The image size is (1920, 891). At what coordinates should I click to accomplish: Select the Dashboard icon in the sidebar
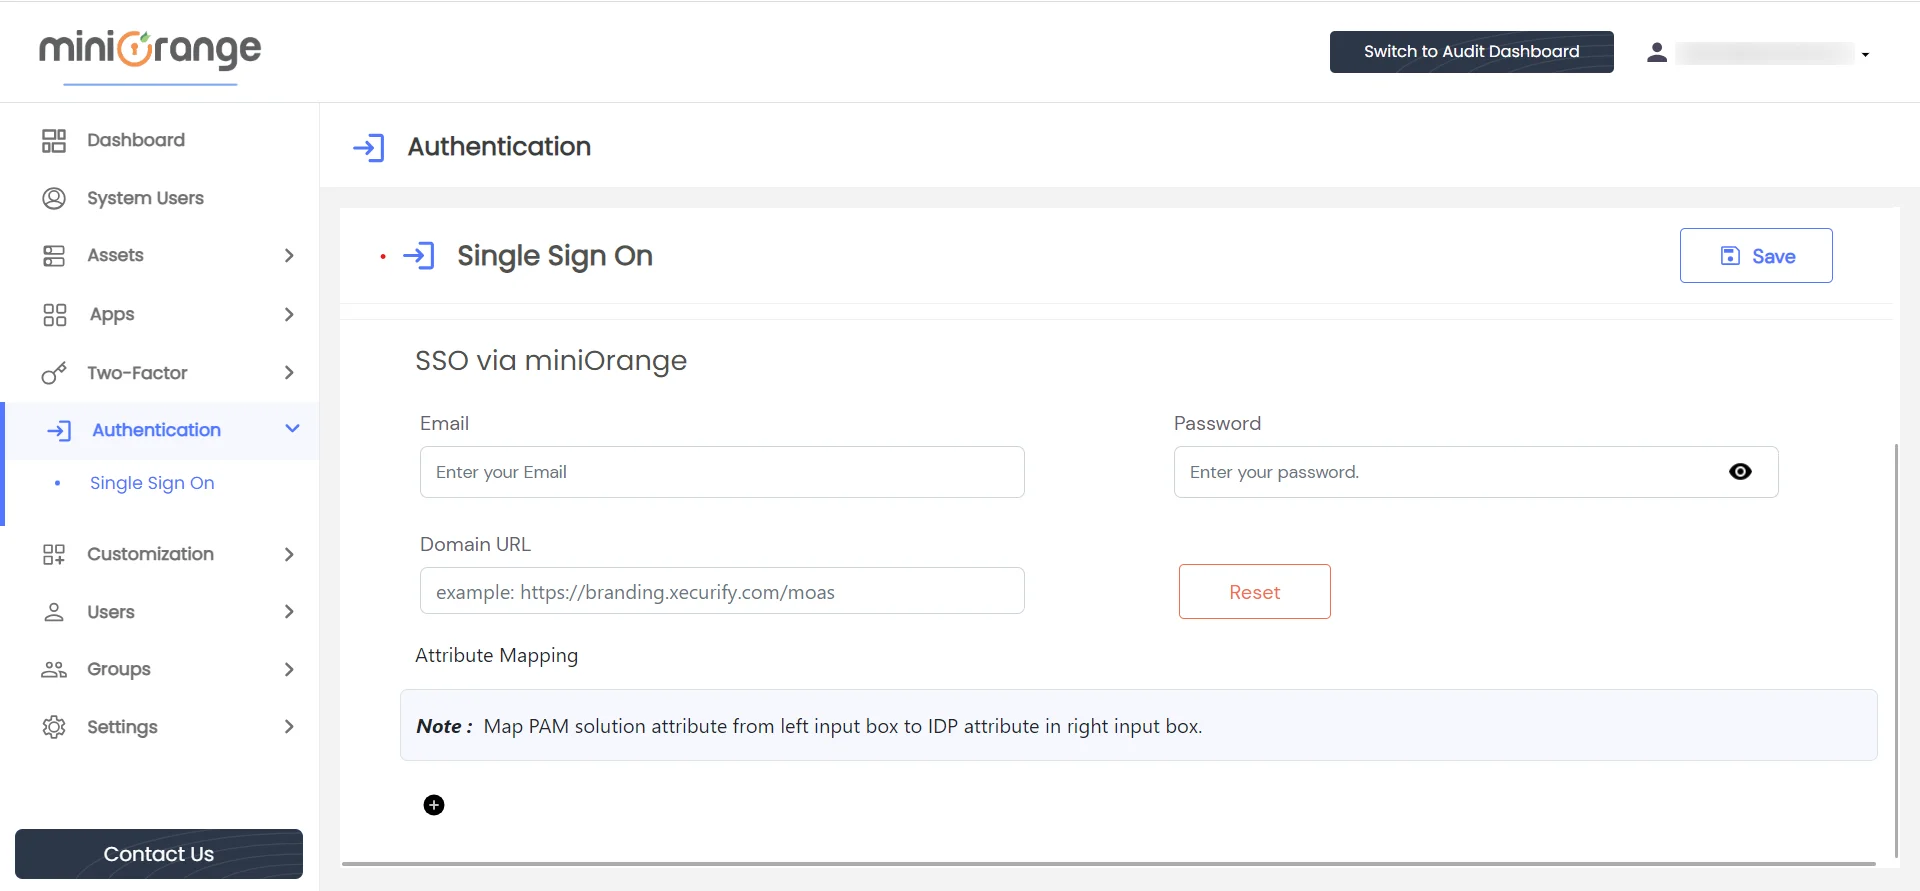click(x=53, y=140)
